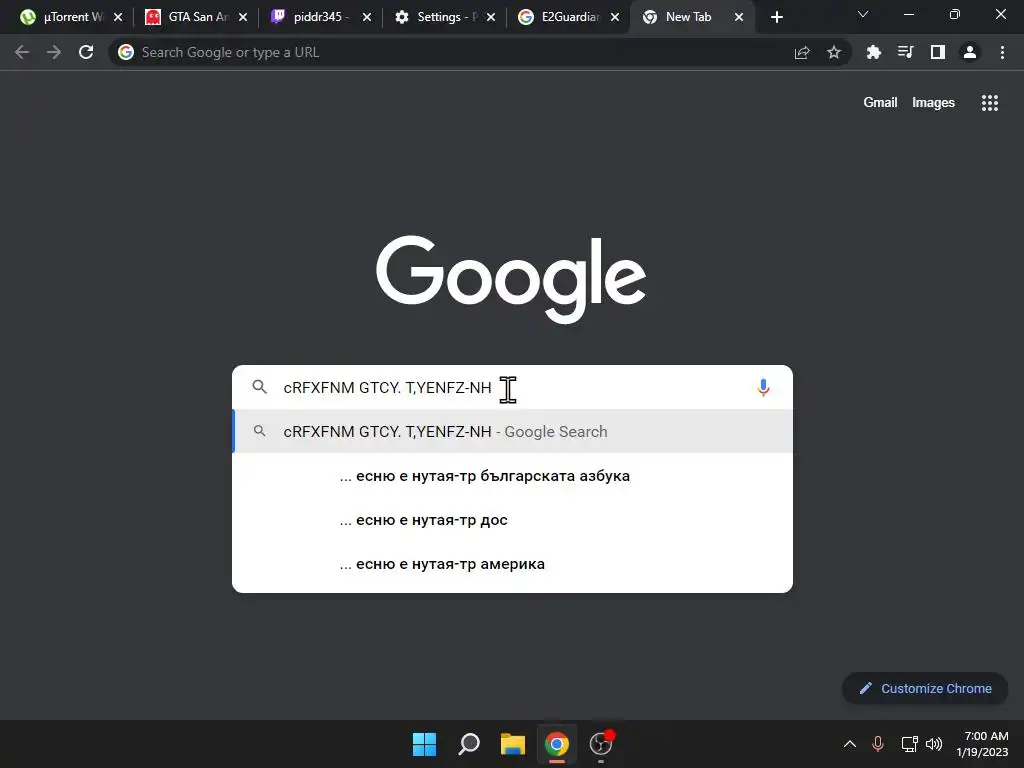This screenshot has height=768, width=1024.
Task: Bookmark this tab with the star icon
Action: pyautogui.click(x=834, y=52)
